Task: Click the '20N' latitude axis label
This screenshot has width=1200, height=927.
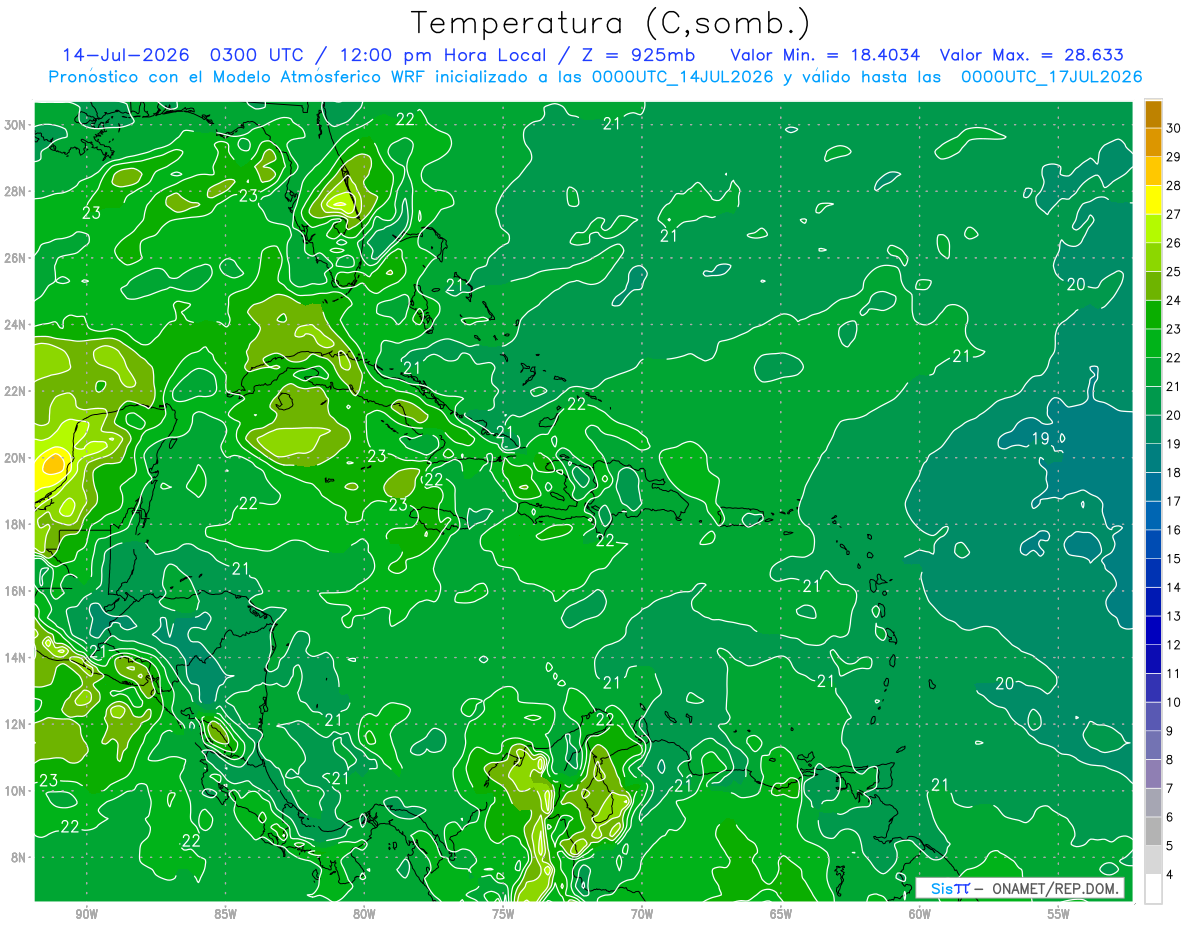Action: [15, 458]
